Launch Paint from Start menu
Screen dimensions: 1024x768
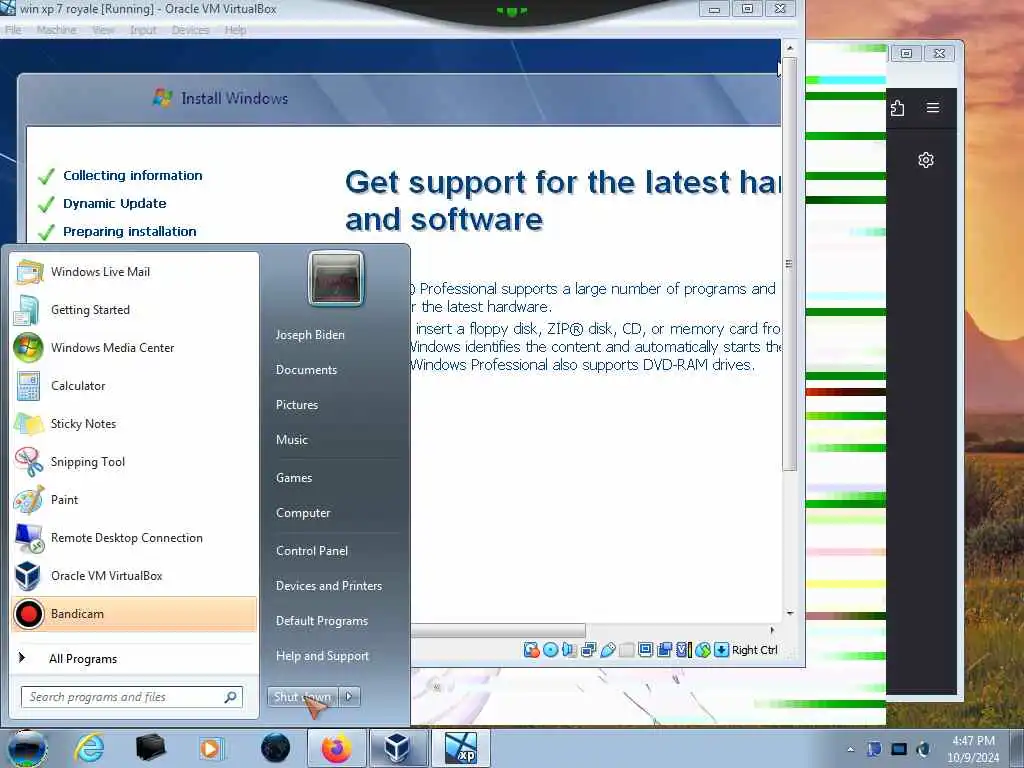(134, 500)
